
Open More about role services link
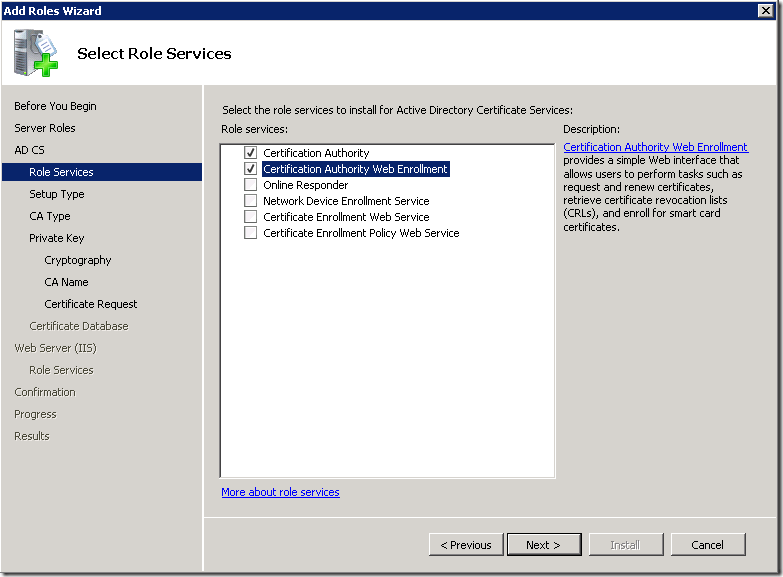click(280, 492)
